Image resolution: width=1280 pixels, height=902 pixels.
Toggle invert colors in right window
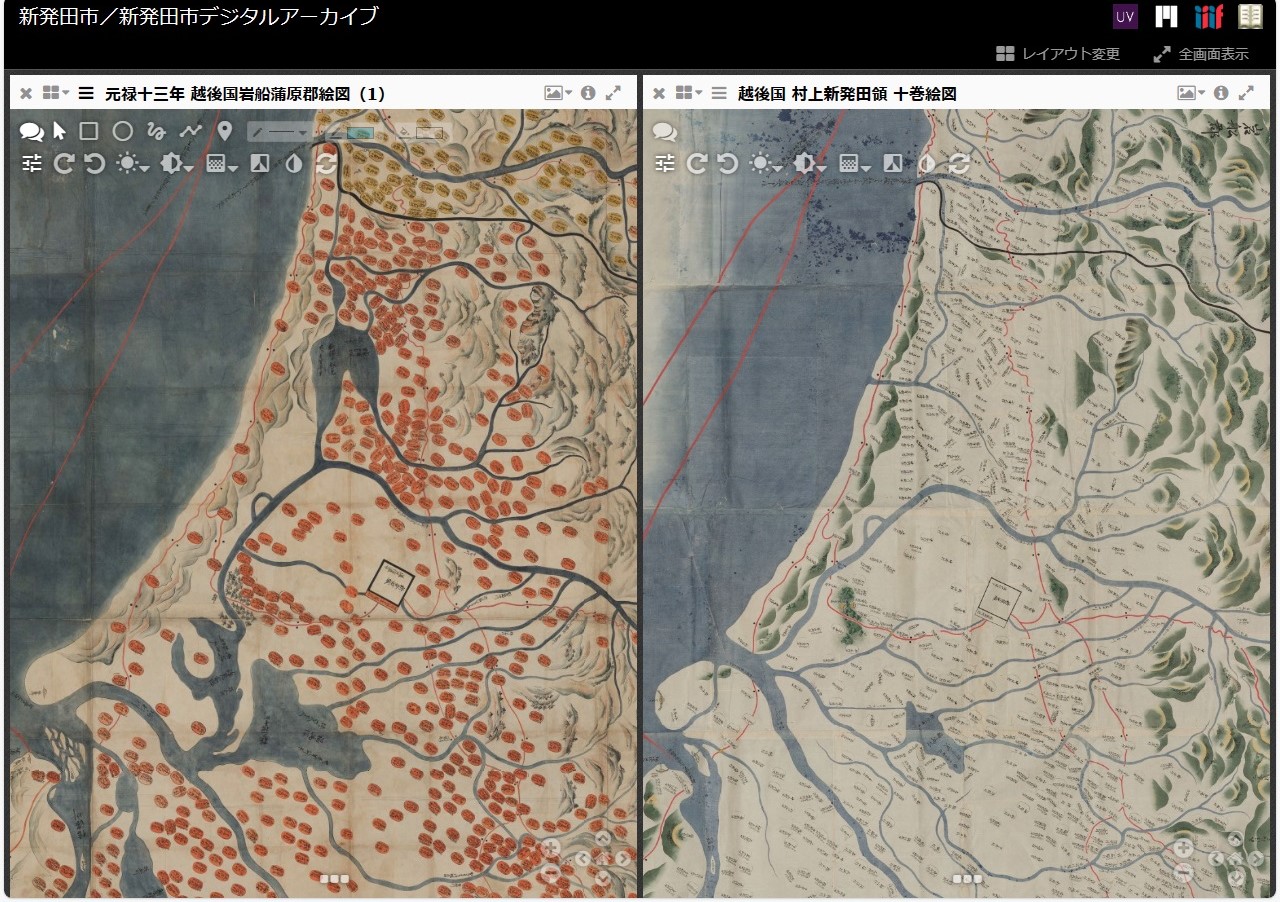pyautogui.click(x=926, y=163)
